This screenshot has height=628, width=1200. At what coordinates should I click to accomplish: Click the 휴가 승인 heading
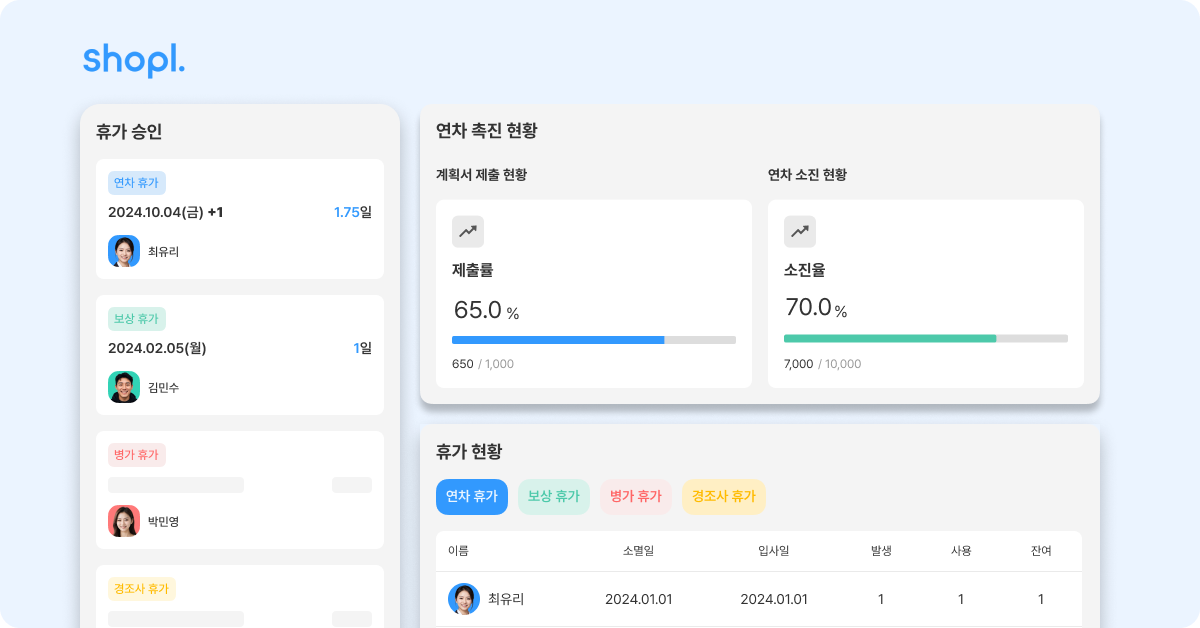(129, 131)
